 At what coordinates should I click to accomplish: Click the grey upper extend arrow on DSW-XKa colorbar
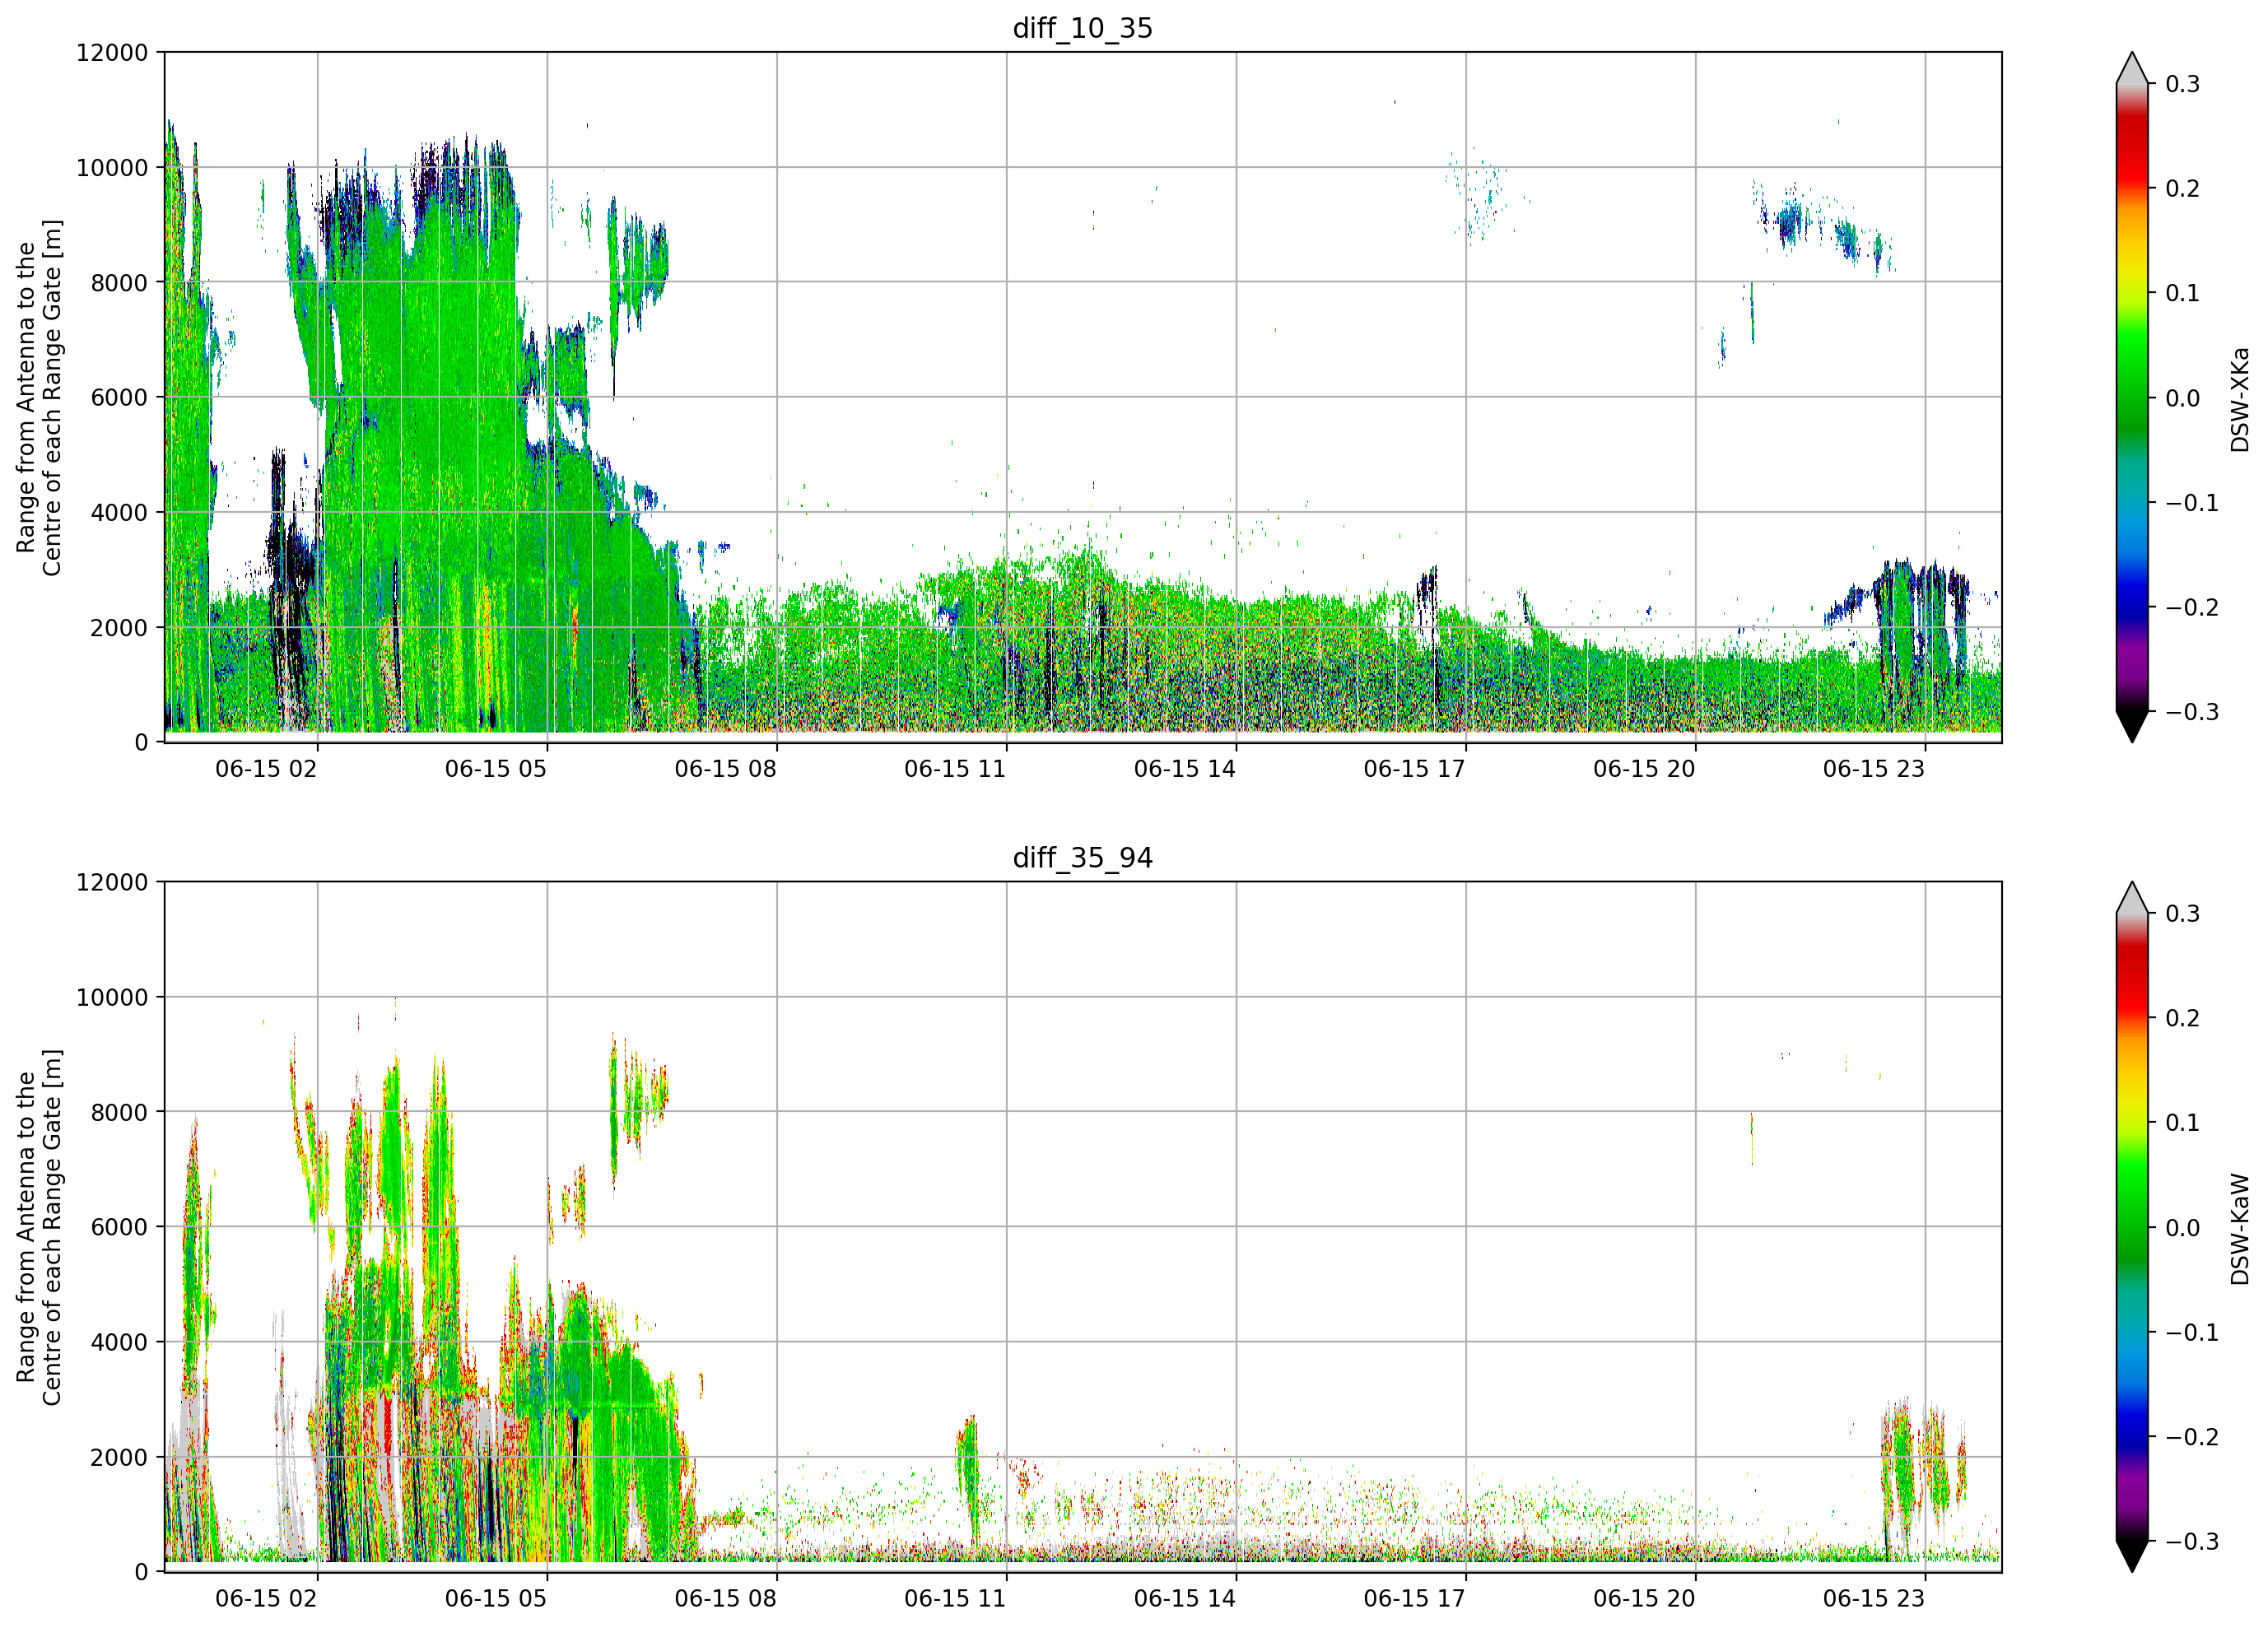[x=2132, y=70]
